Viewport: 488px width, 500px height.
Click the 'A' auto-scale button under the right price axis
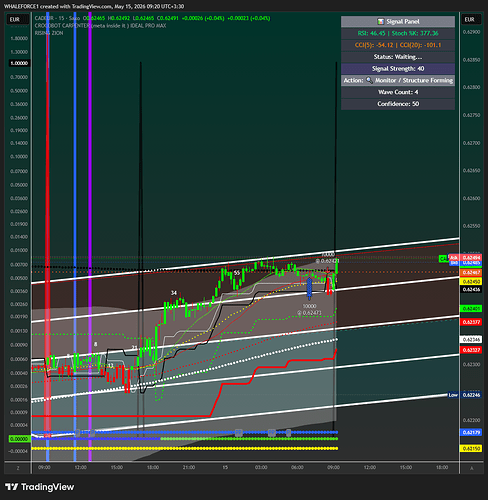[471, 468]
